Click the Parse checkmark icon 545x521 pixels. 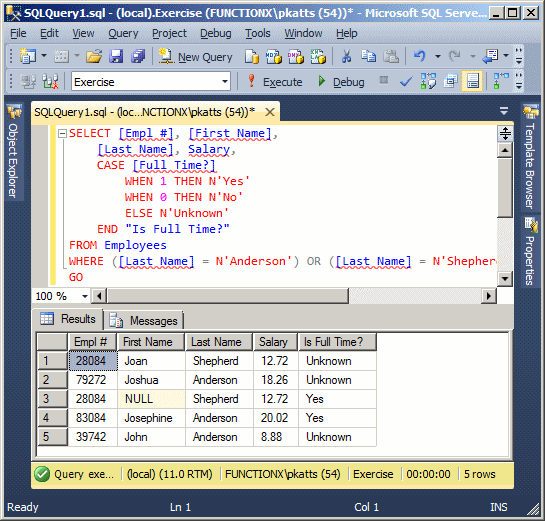406,82
